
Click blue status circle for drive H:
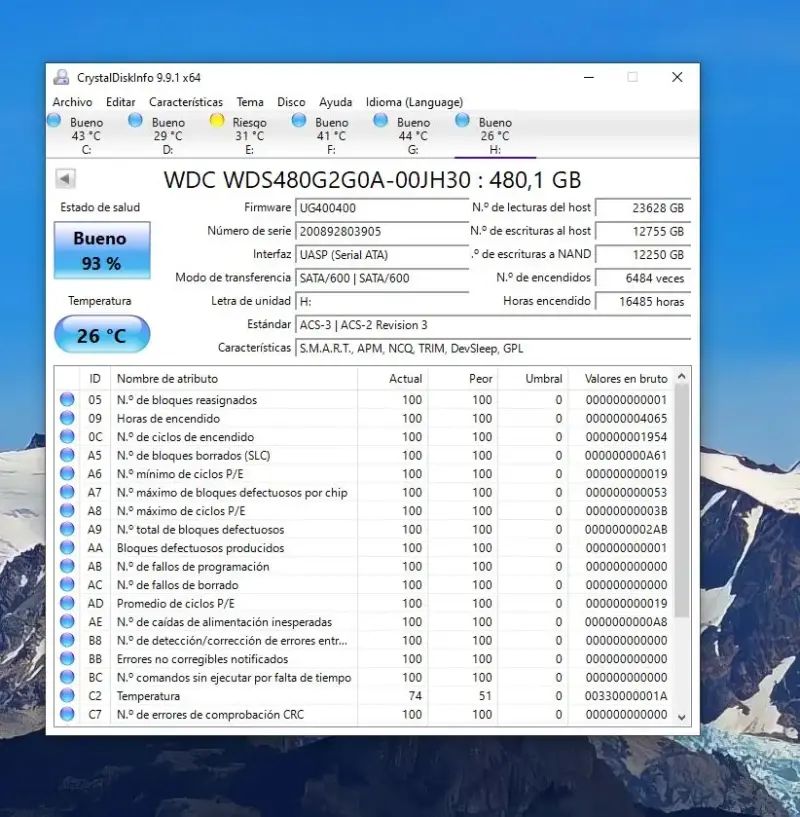click(462, 120)
